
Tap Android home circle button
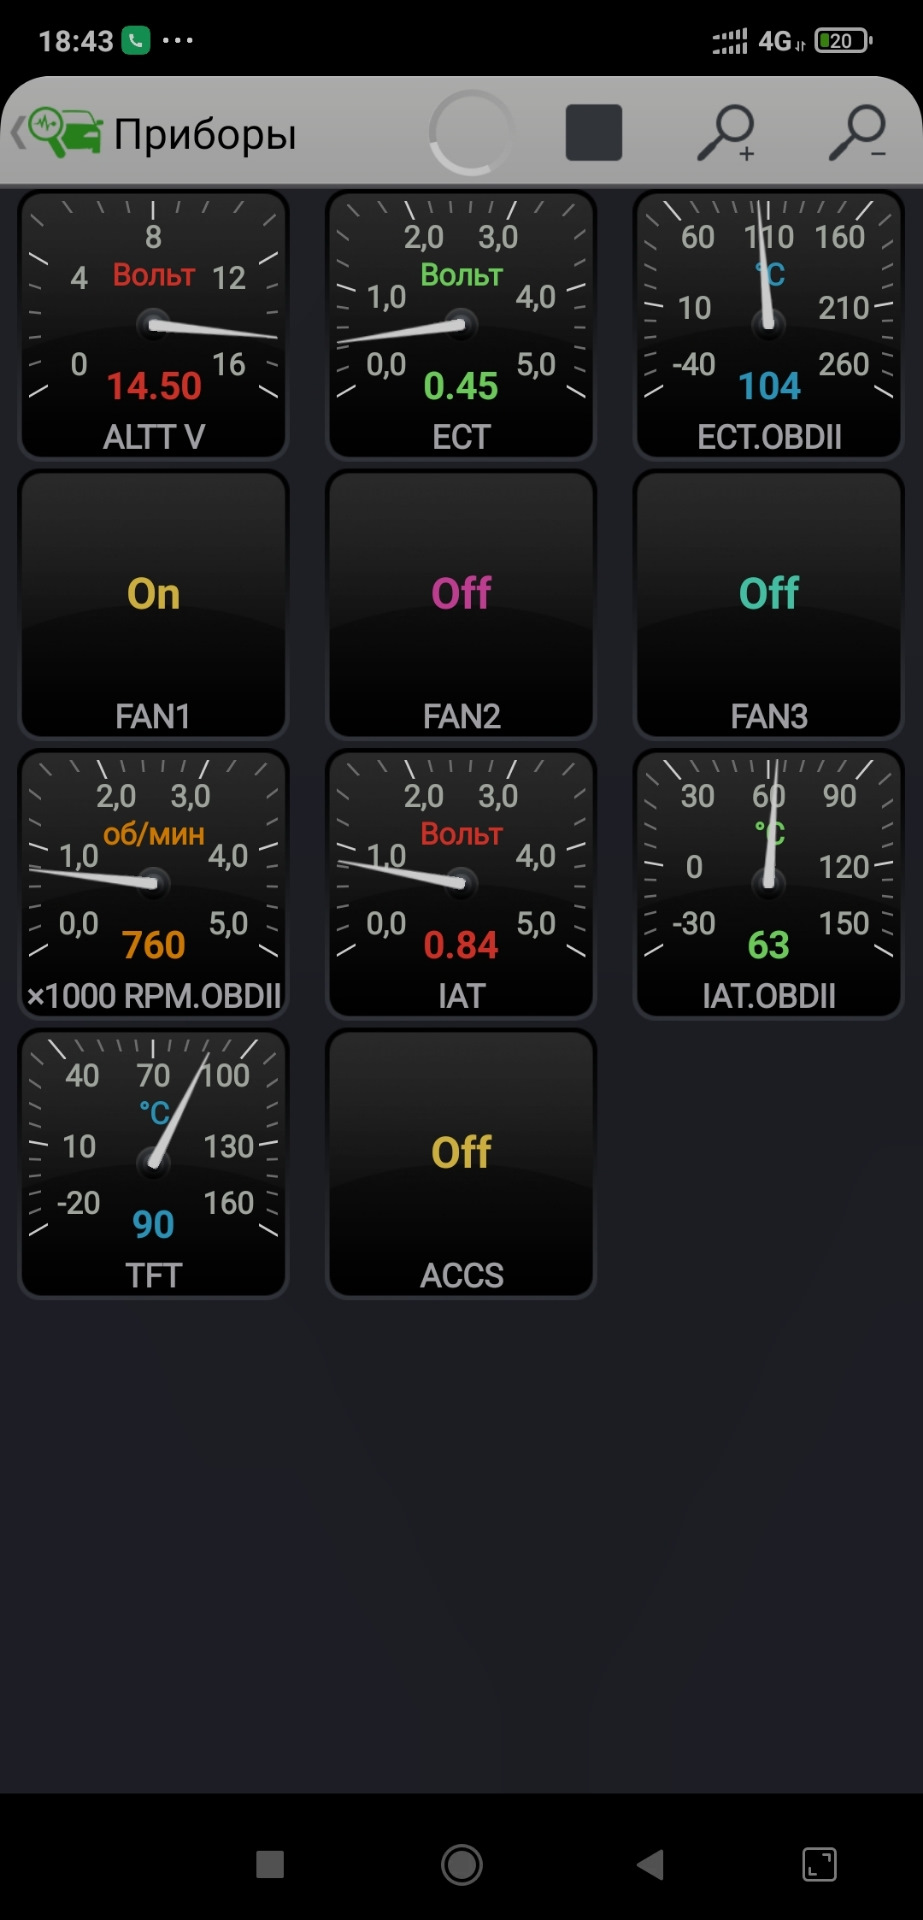pos(462,1864)
